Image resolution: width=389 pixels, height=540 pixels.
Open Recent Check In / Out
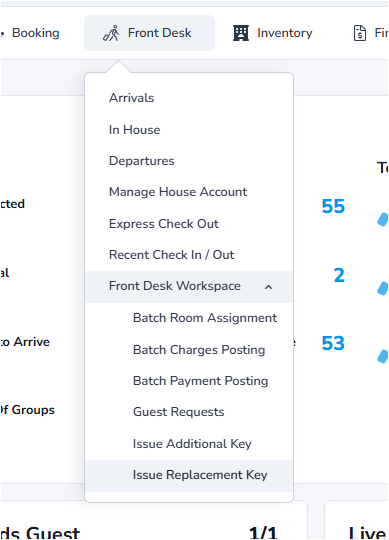point(171,255)
